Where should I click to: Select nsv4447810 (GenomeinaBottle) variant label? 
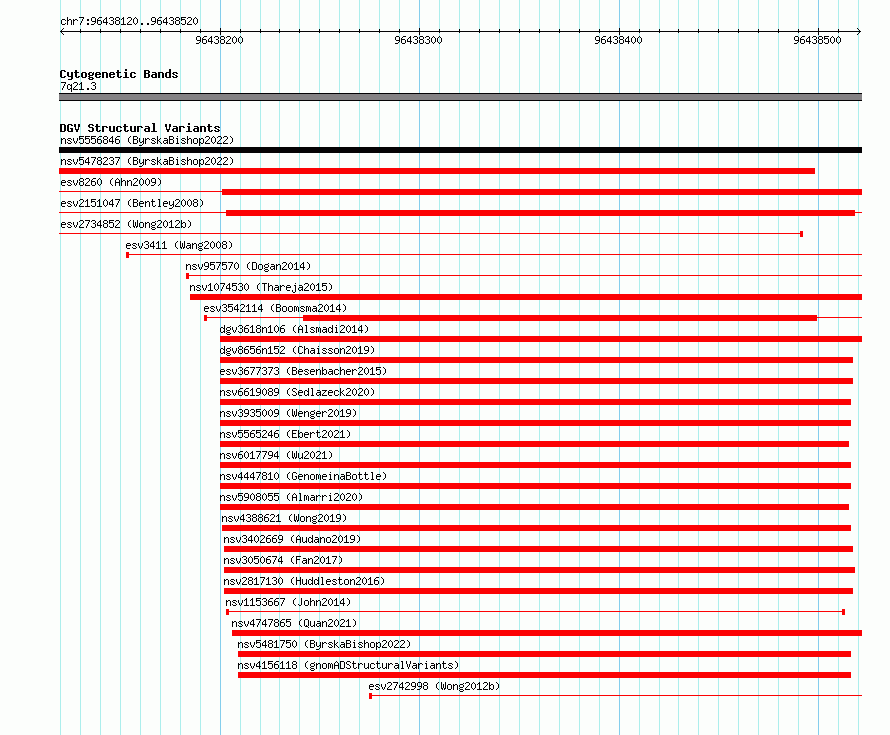tap(303, 476)
